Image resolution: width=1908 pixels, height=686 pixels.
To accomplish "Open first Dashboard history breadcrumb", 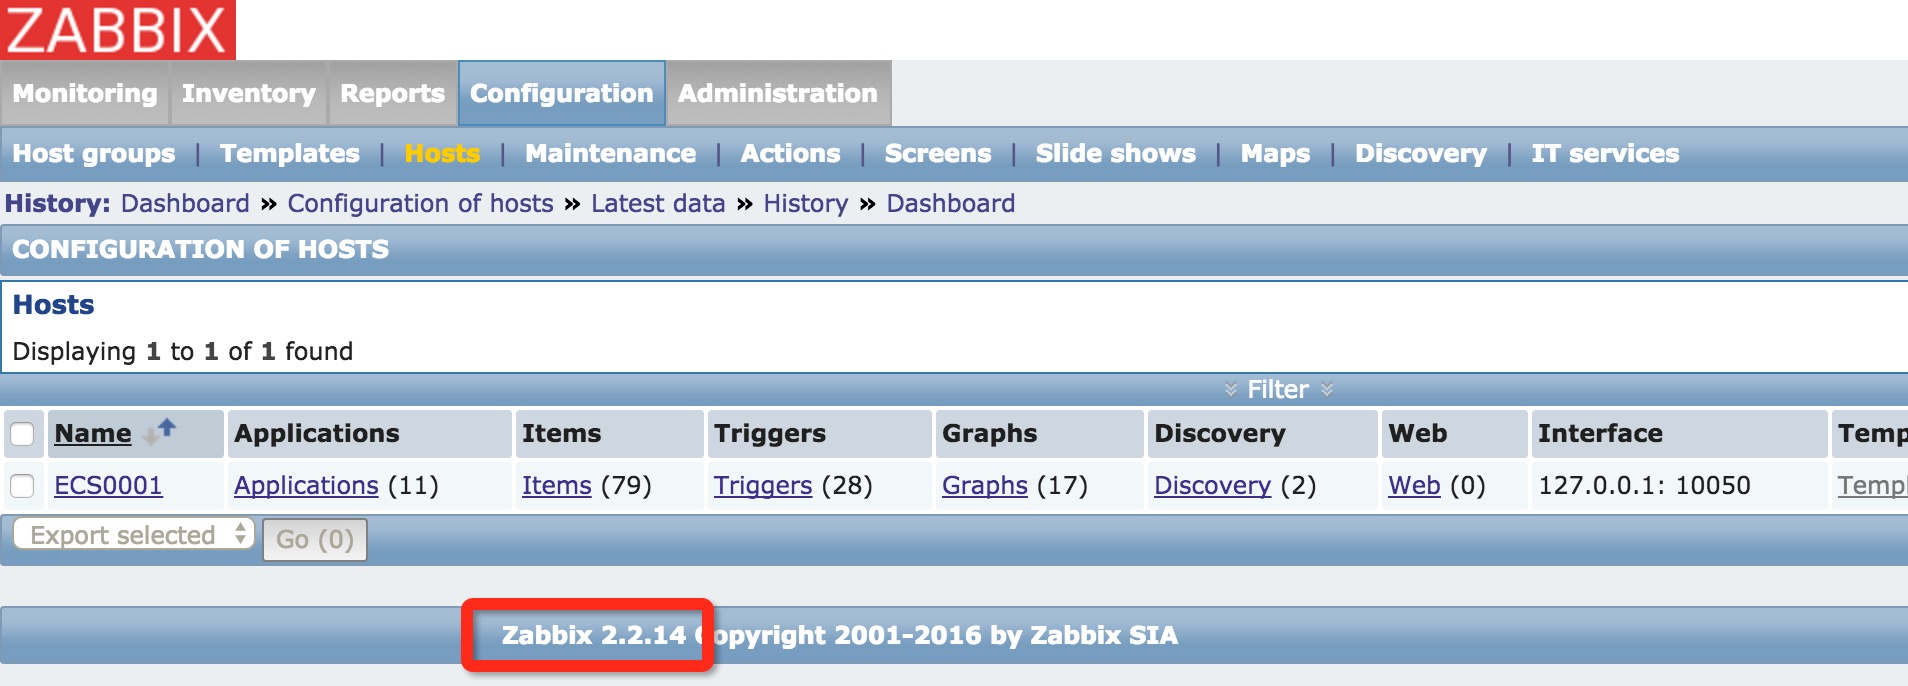I will point(185,203).
